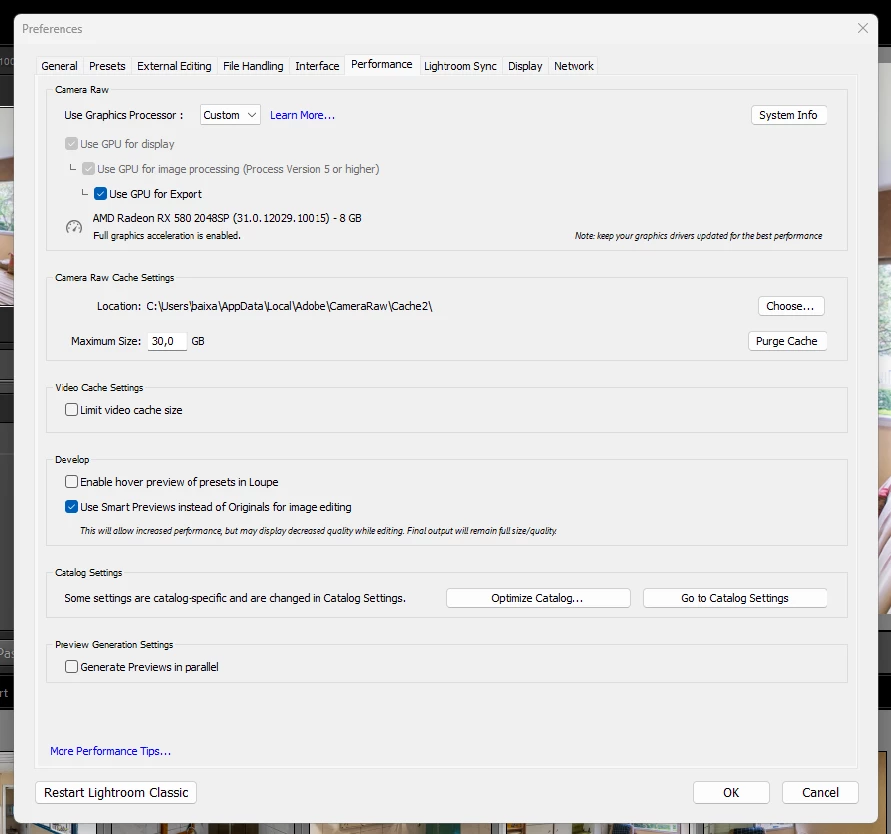Open the More Performance Tips link
Screen dimensions: 891x834
[110, 750]
